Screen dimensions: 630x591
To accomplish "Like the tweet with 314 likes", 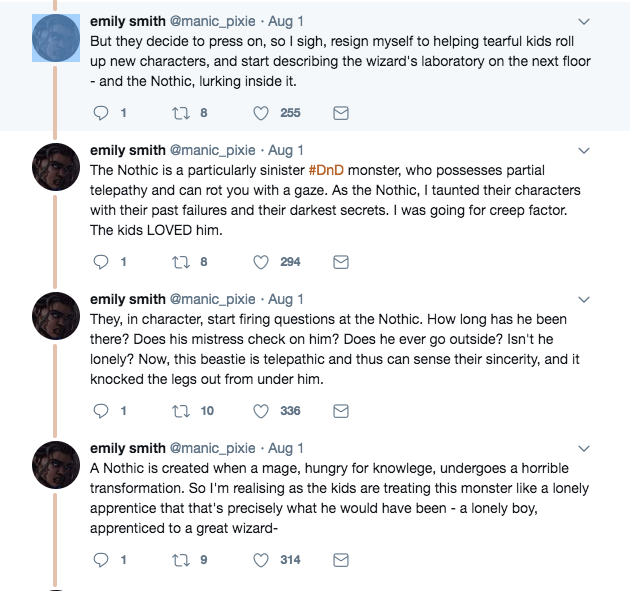I will tap(262, 560).
